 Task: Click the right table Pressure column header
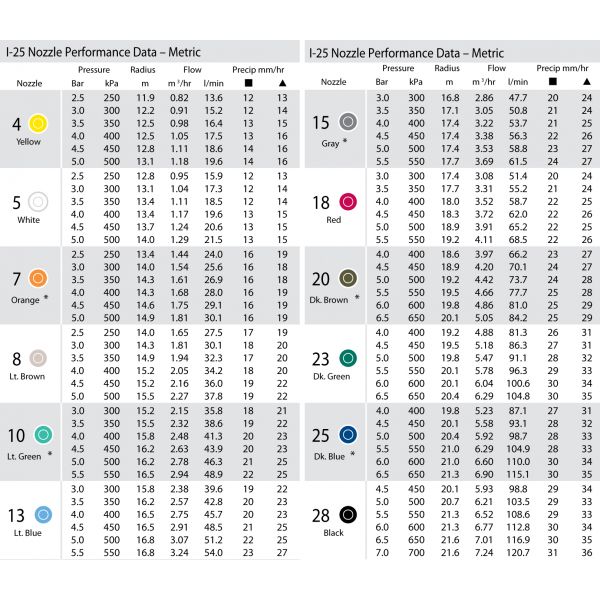pyautogui.click(x=398, y=68)
